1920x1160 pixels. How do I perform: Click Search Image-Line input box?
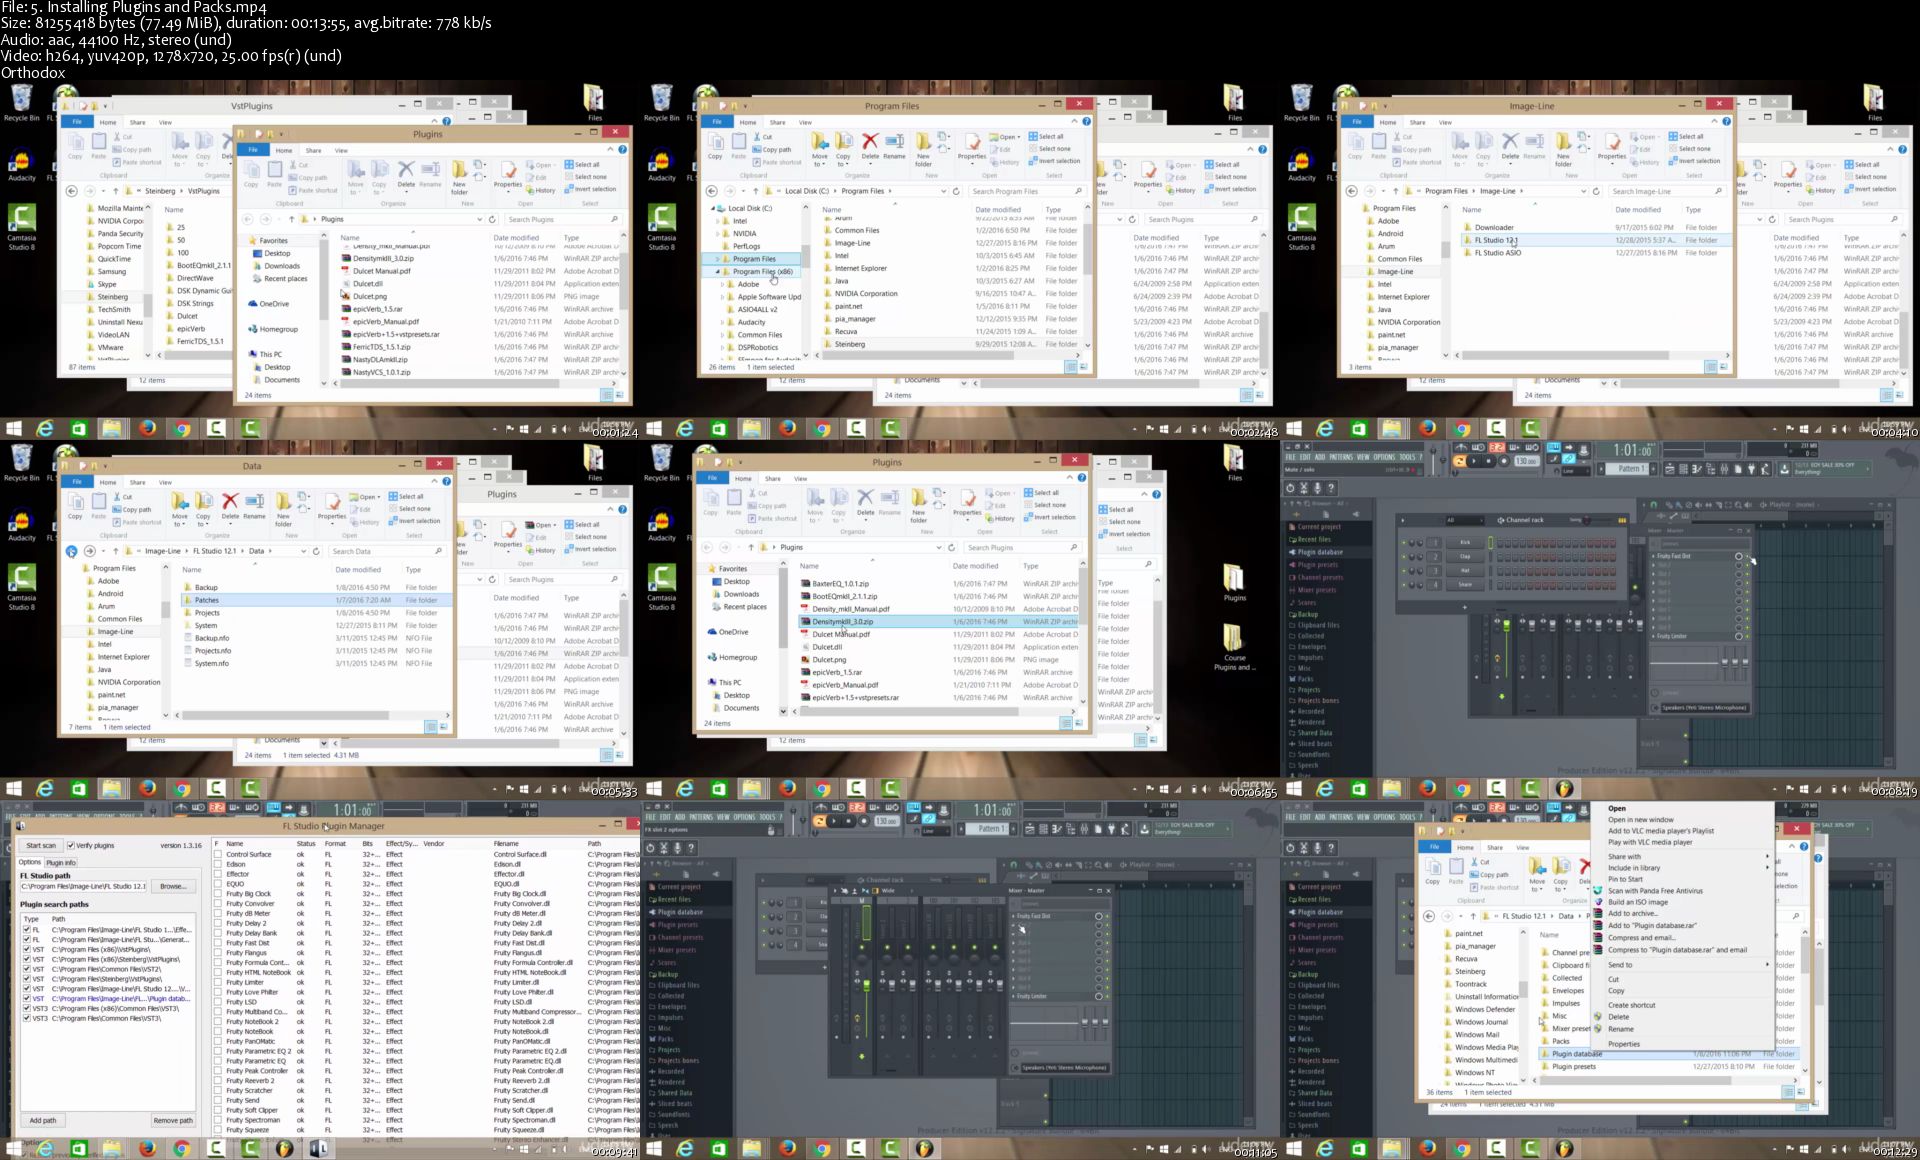click(x=1667, y=191)
